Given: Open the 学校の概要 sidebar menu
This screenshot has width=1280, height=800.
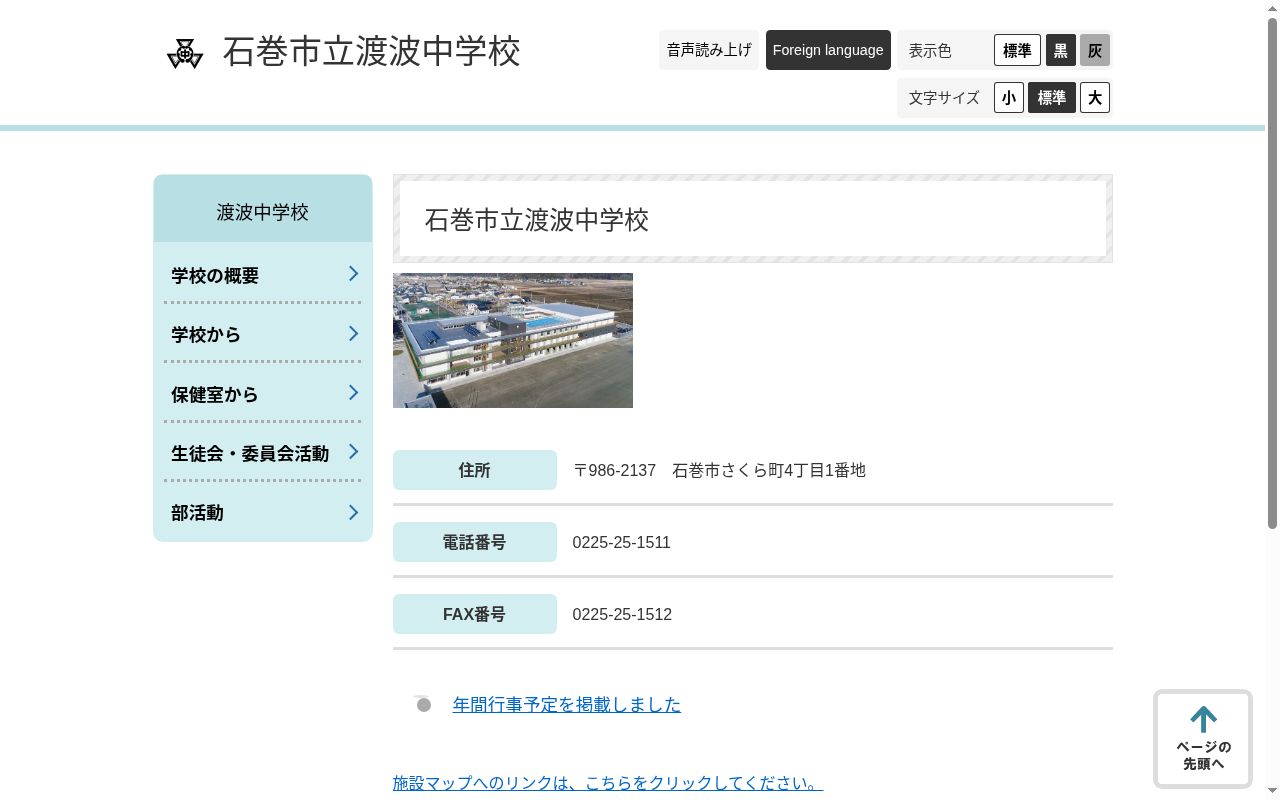Looking at the screenshot, I should [x=263, y=274].
